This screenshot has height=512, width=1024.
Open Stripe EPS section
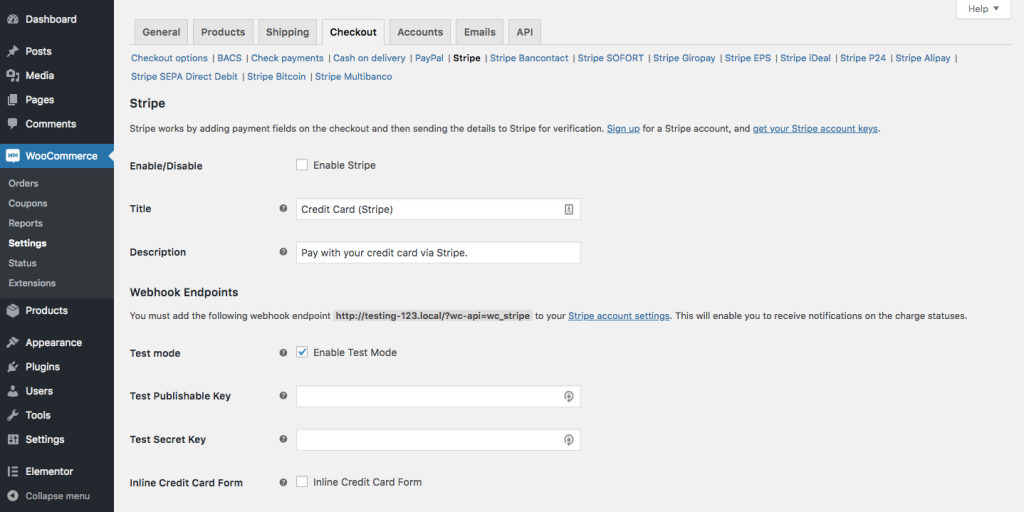coord(747,58)
